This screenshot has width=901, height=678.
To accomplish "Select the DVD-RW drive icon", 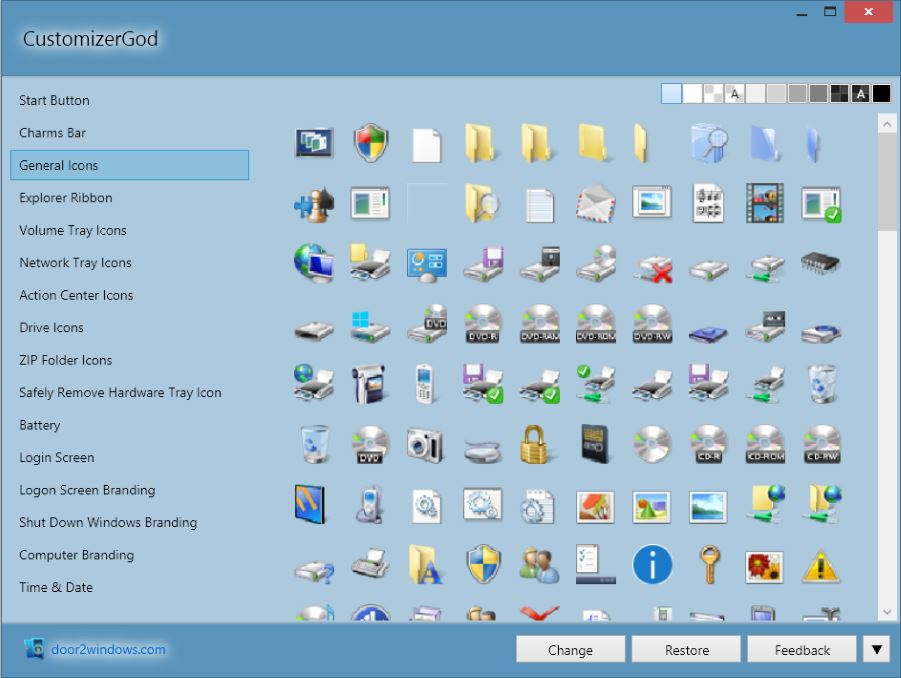I will pos(651,323).
